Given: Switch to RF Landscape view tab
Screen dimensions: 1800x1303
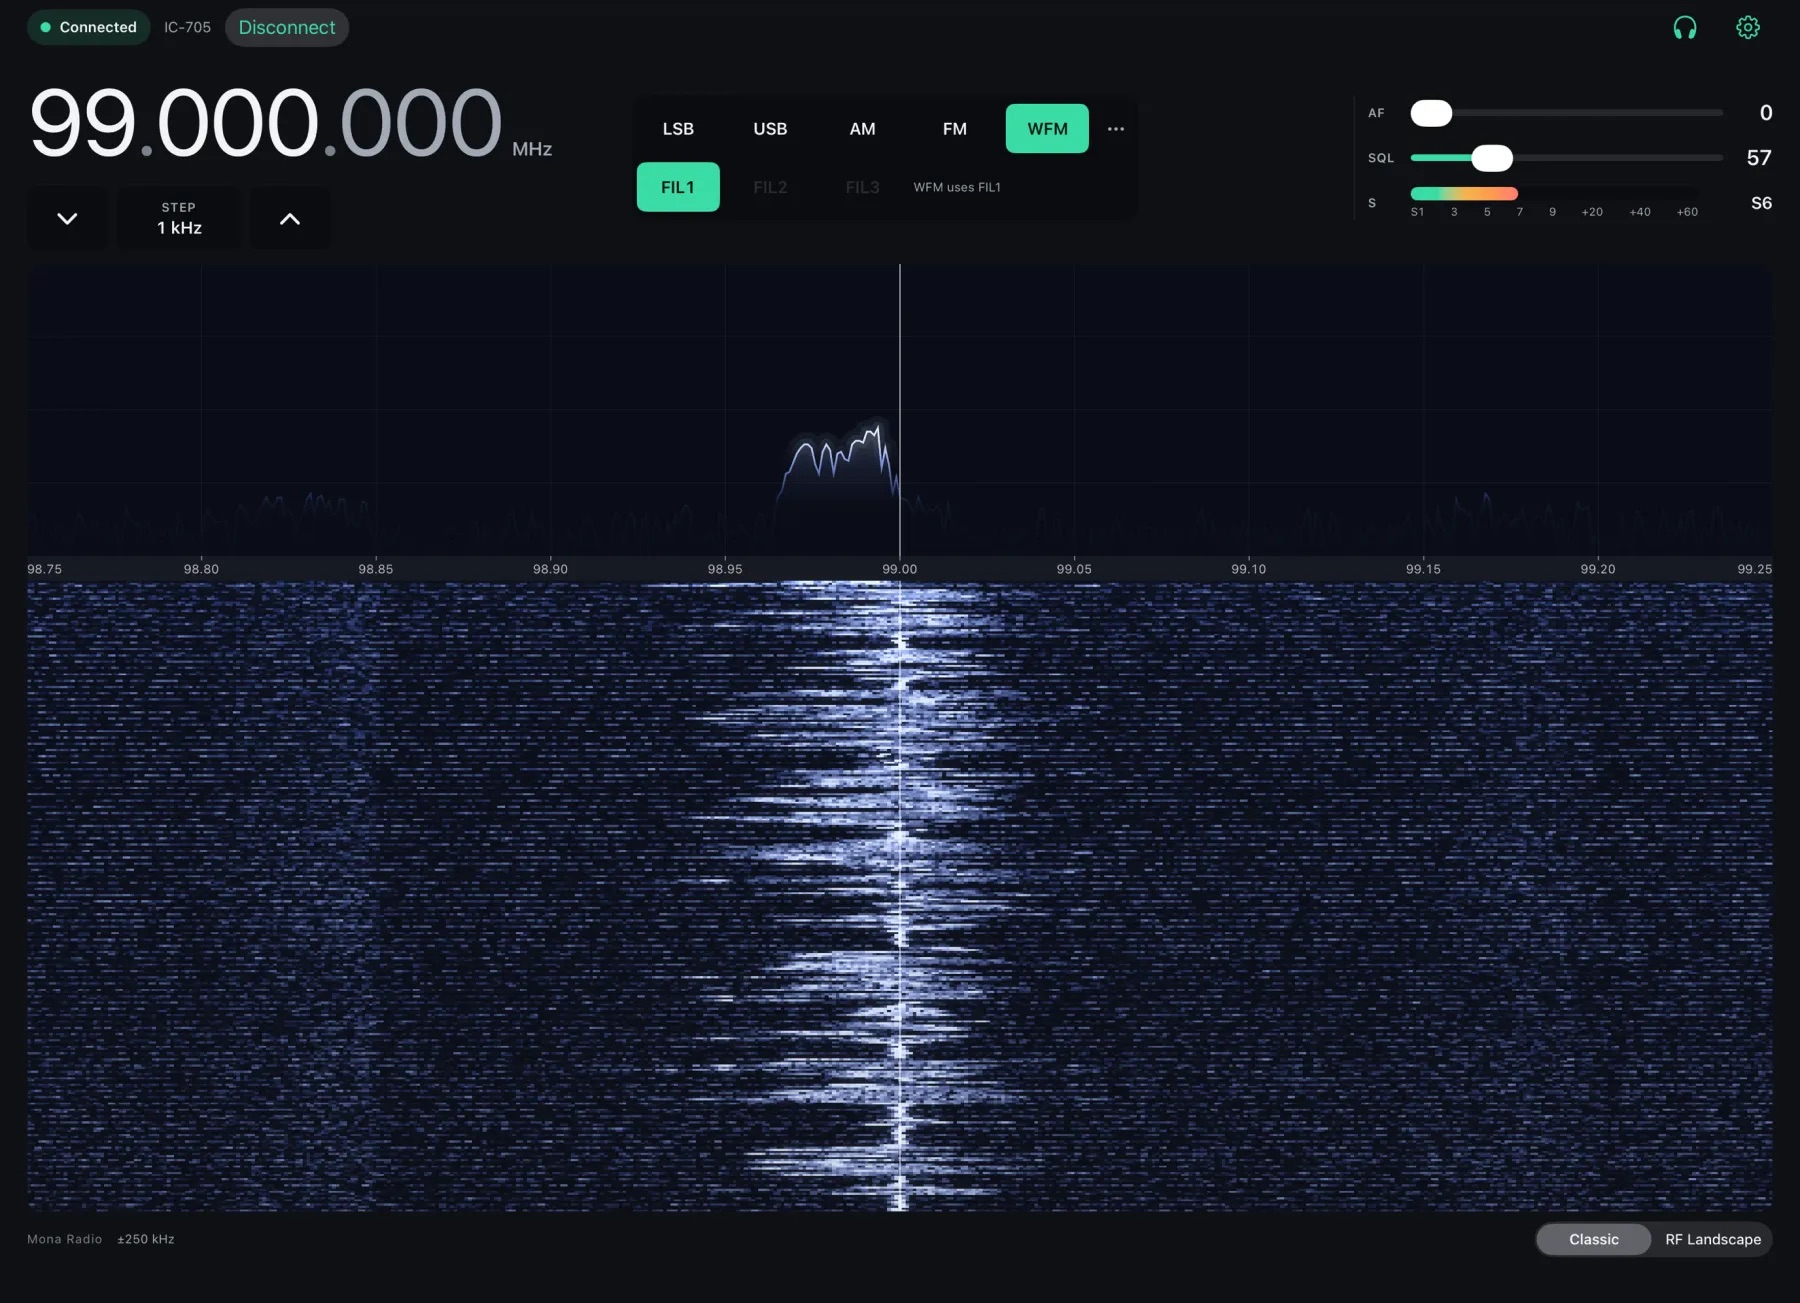Looking at the screenshot, I should pyautogui.click(x=1713, y=1239).
